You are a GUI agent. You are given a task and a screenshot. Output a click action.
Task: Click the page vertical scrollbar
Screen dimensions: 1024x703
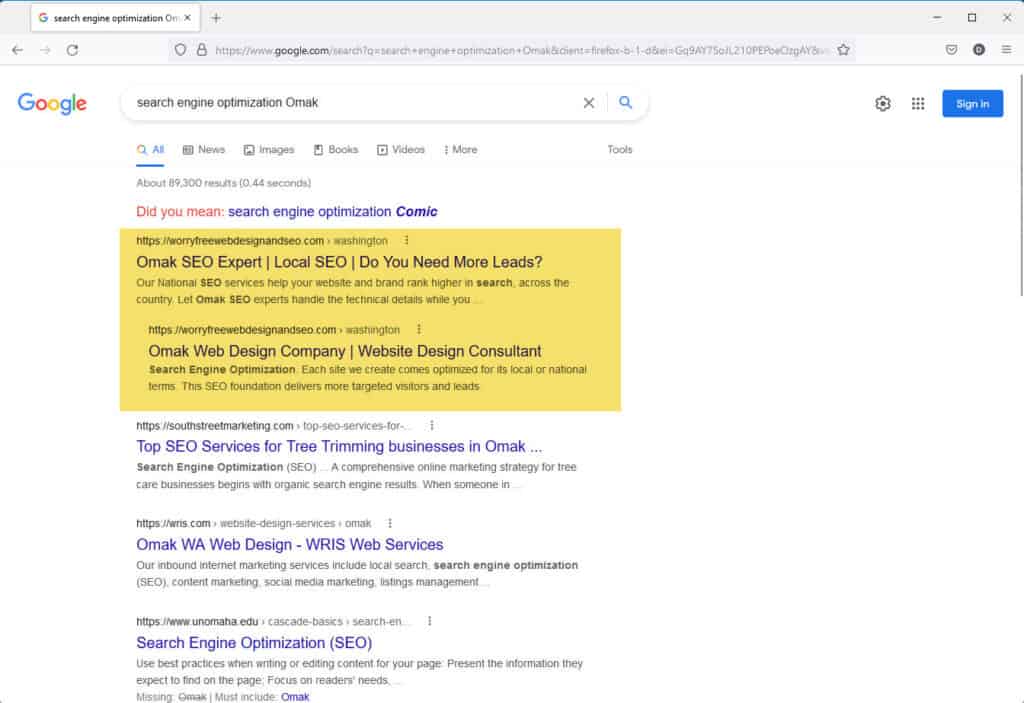point(1020,186)
